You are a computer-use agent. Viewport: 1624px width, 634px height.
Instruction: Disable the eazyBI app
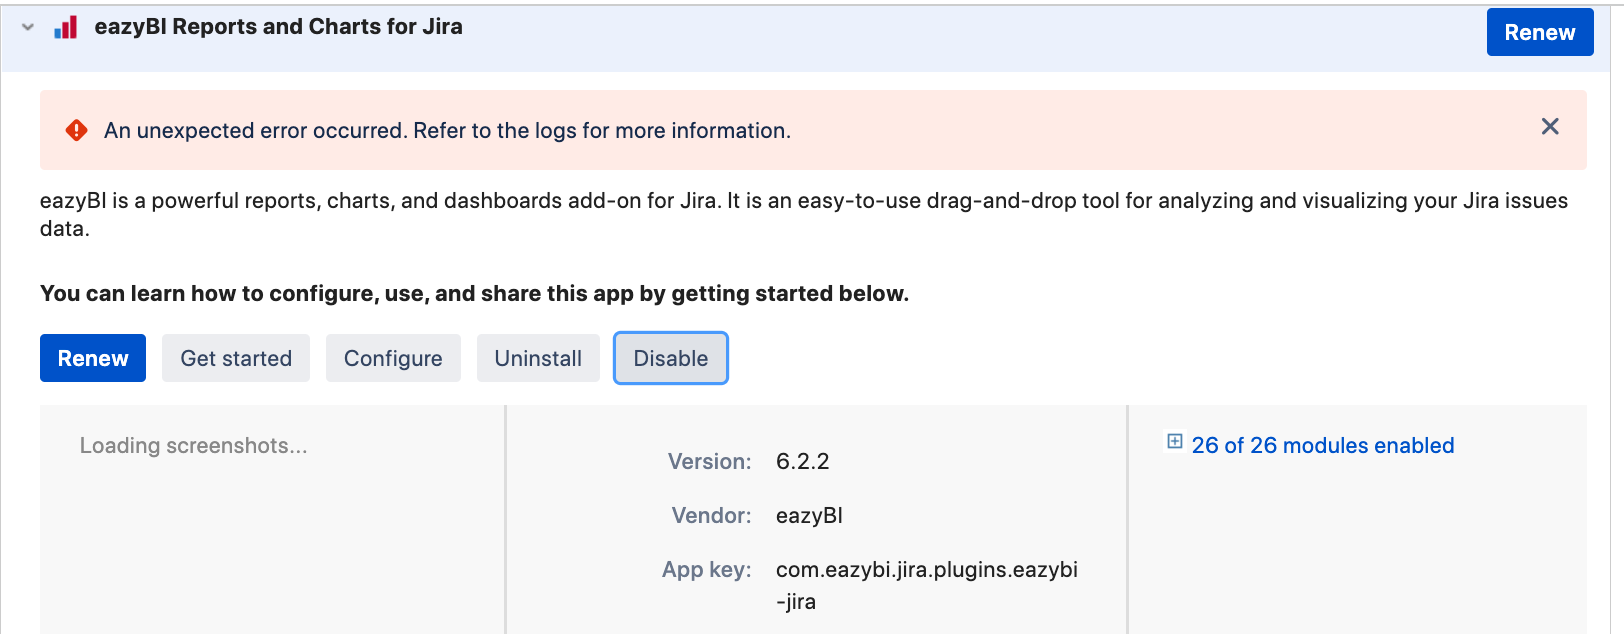click(671, 358)
